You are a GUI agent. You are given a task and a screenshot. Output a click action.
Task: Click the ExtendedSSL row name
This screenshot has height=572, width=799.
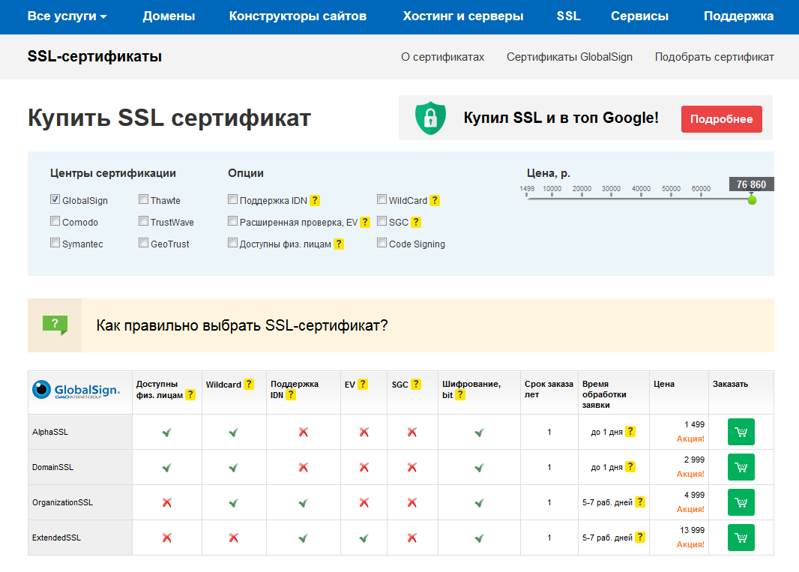[56, 537]
